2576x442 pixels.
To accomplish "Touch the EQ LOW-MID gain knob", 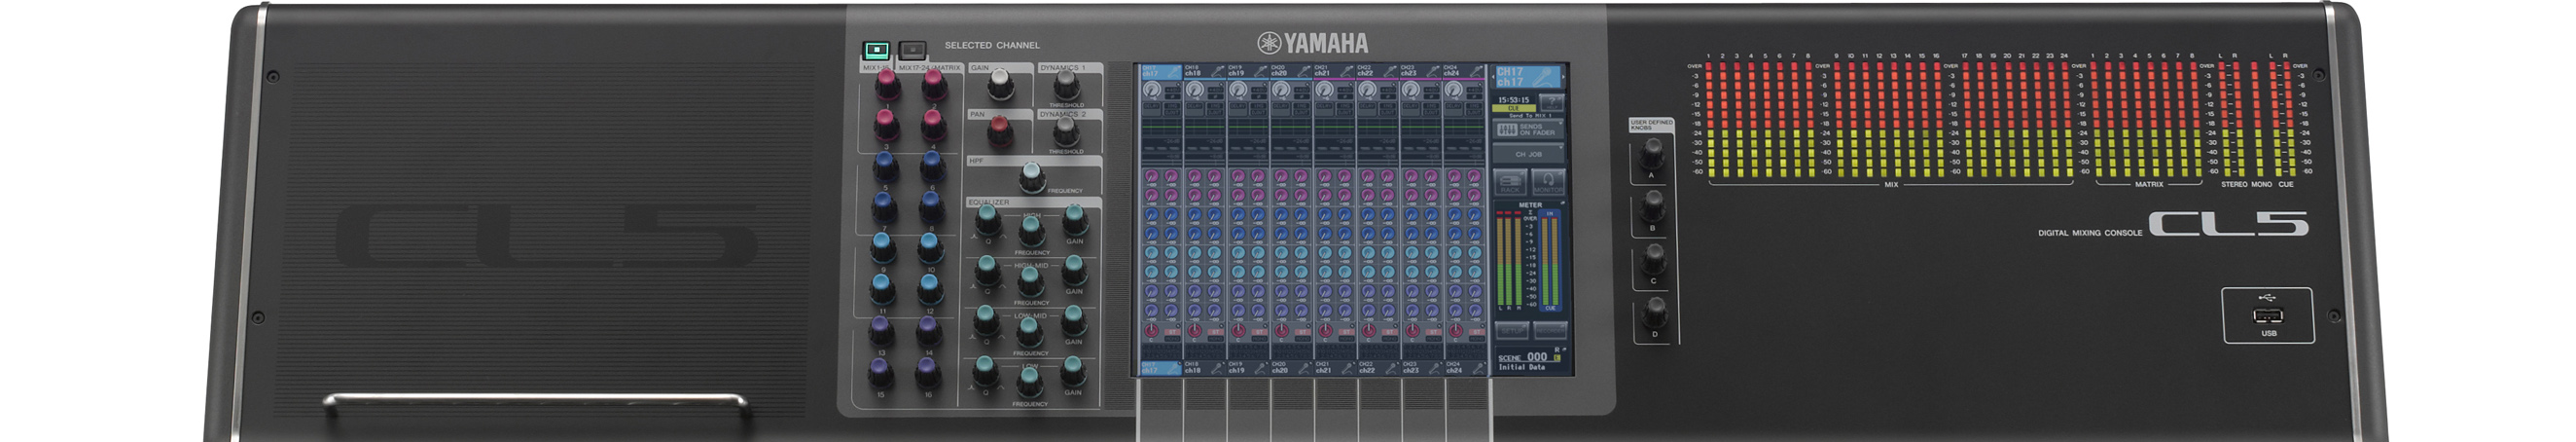I will 1074,320.
